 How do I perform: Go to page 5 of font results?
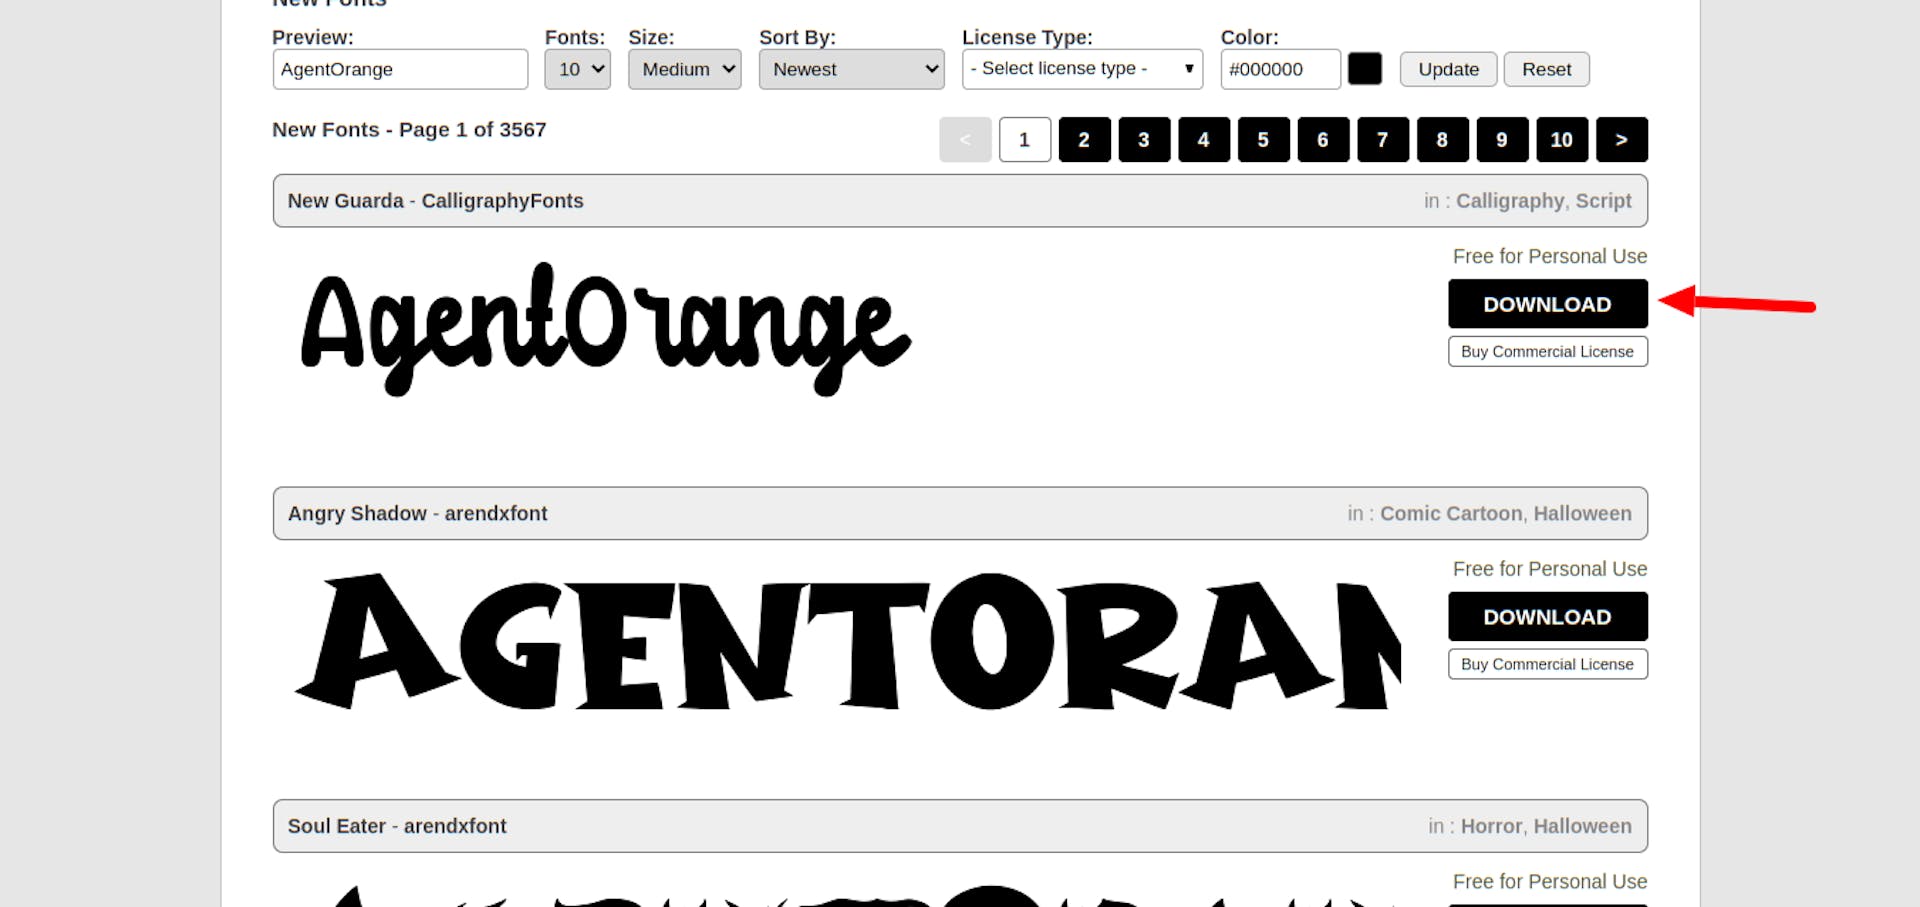(1263, 140)
